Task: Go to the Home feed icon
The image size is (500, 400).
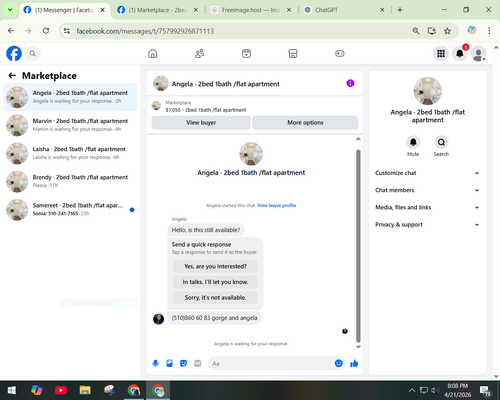Action: pyautogui.click(x=153, y=53)
